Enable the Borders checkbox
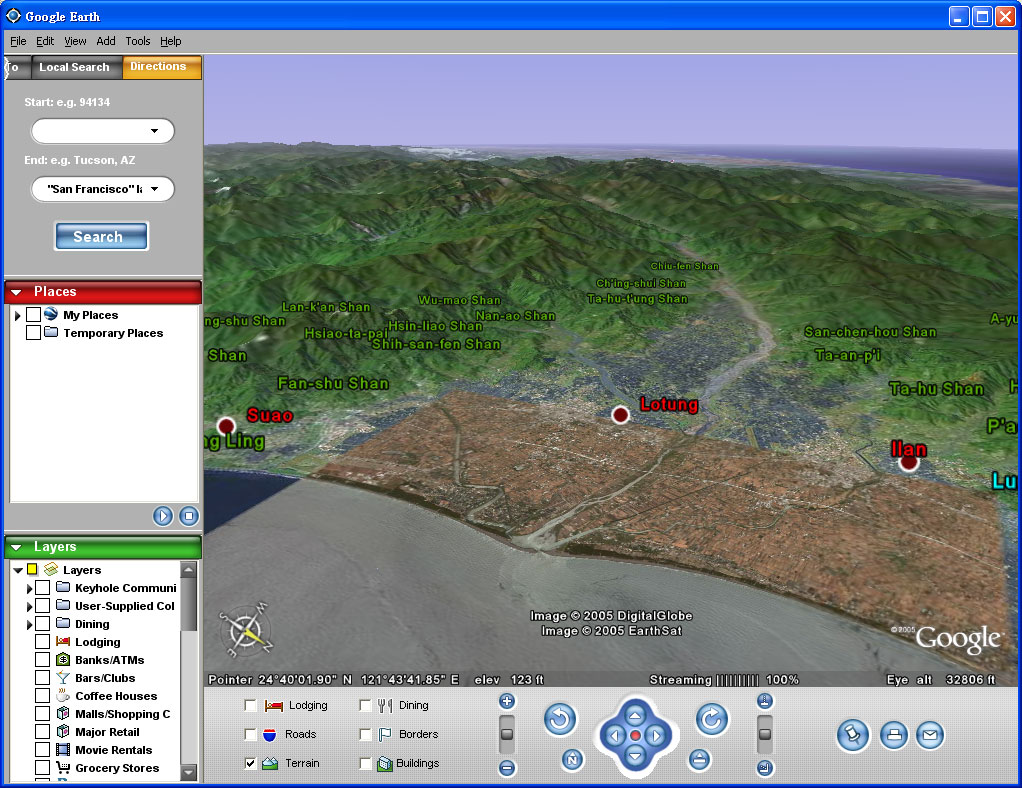This screenshot has width=1022, height=788. click(365, 735)
